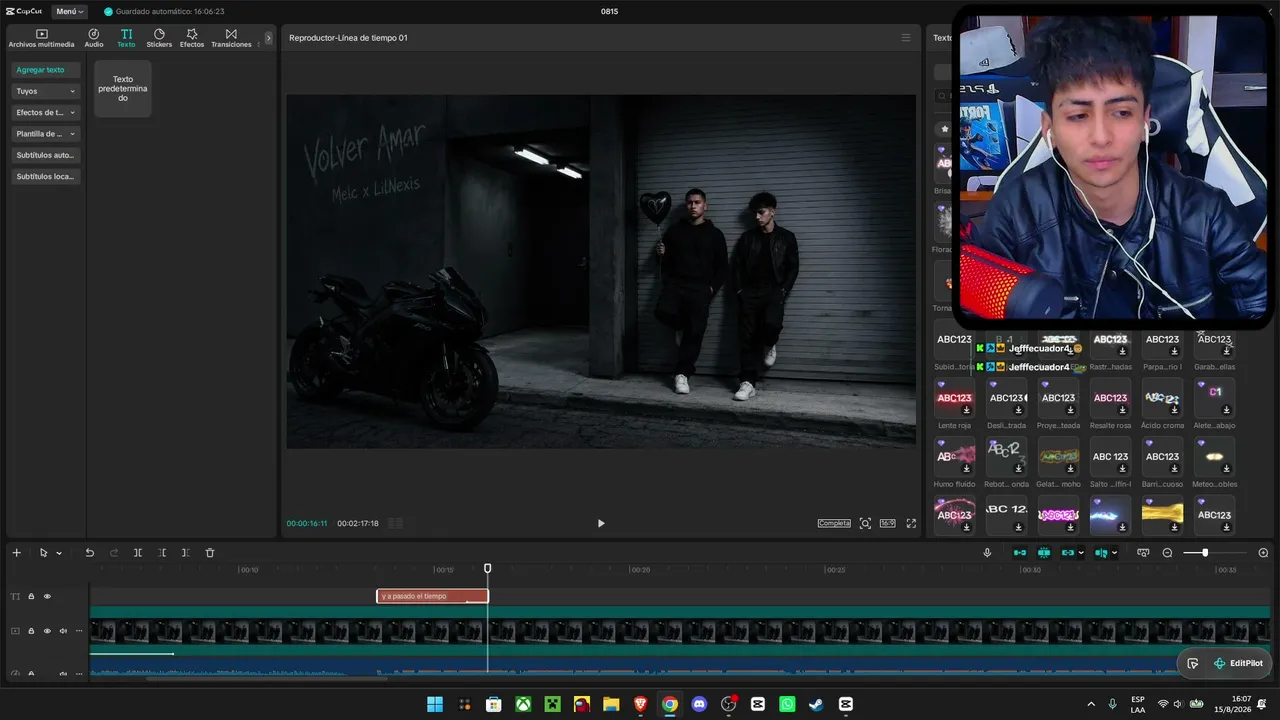This screenshot has height=720, width=1280.
Task: Open Discord from taskbar
Action: [x=699, y=705]
